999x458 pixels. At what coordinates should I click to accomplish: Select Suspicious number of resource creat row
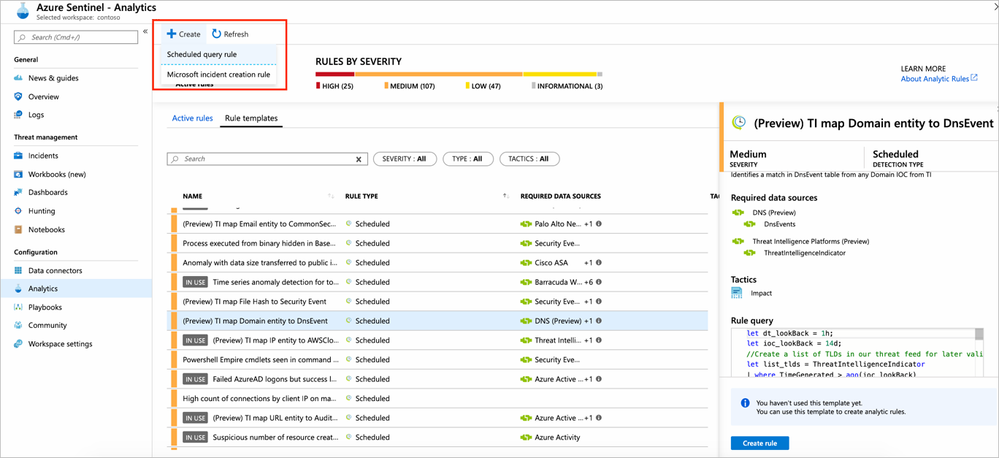[437, 438]
